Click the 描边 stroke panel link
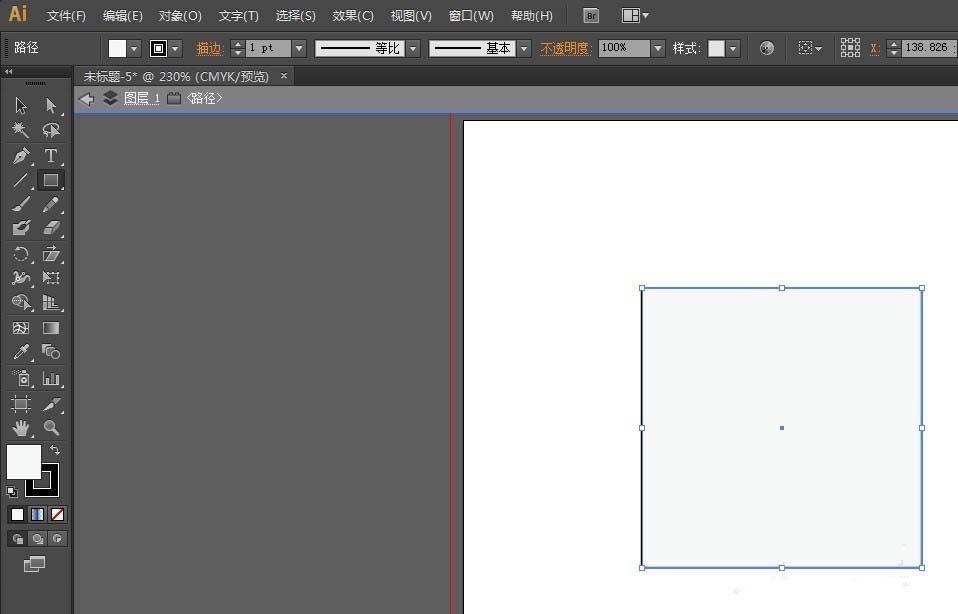Image resolution: width=958 pixels, height=614 pixels. click(x=209, y=48)
